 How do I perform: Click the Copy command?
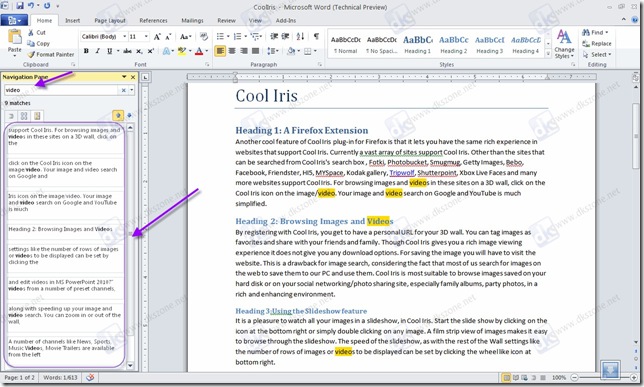39,43
